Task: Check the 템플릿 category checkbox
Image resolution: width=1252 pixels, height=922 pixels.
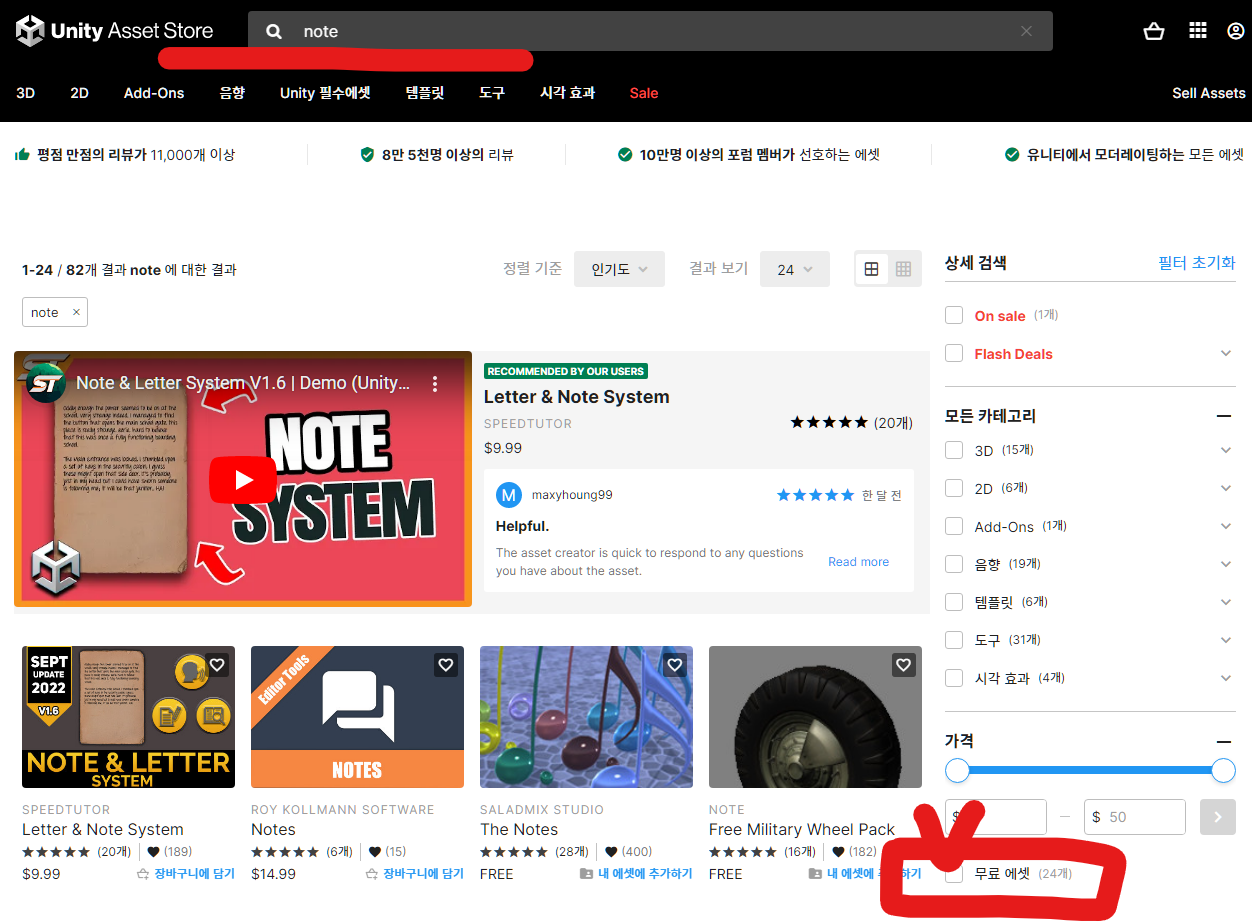Action: 954,602
